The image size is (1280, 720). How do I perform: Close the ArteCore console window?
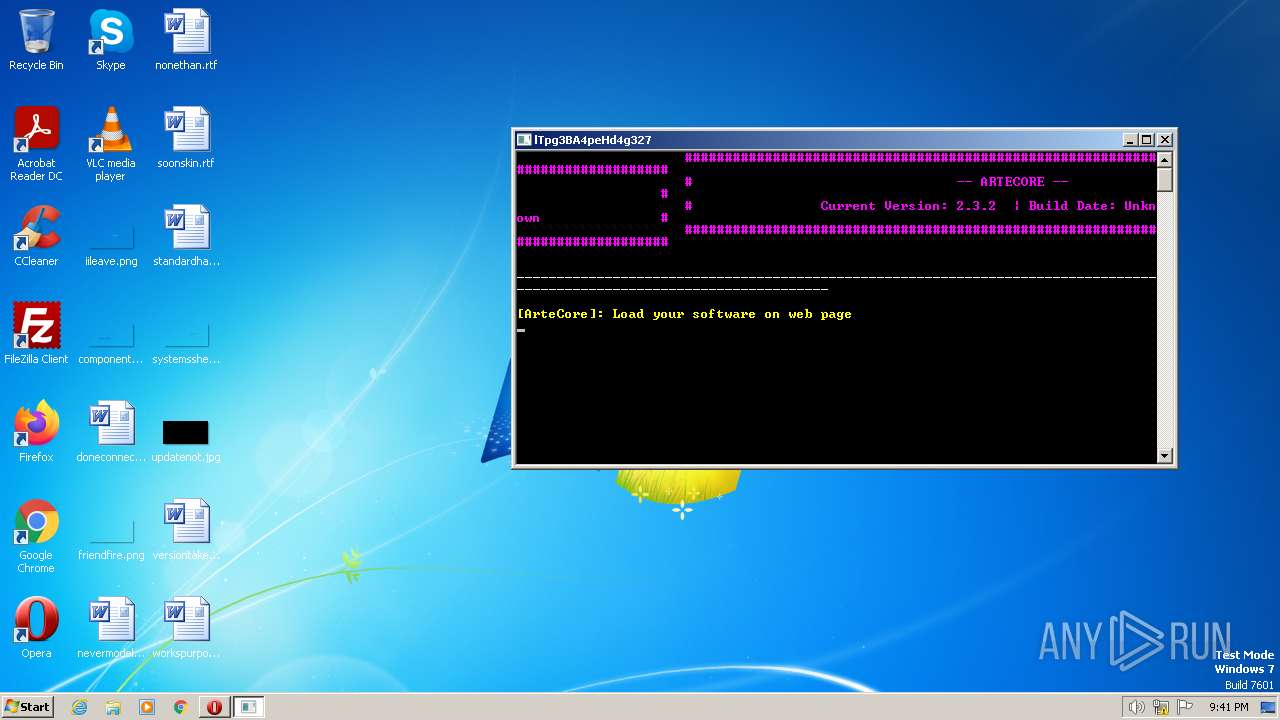[x=1164, y=140]
